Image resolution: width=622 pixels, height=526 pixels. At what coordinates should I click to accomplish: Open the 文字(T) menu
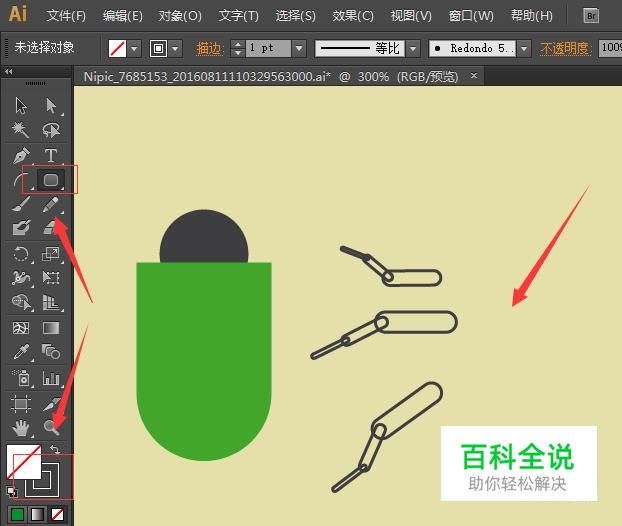[x=238, y=16]
